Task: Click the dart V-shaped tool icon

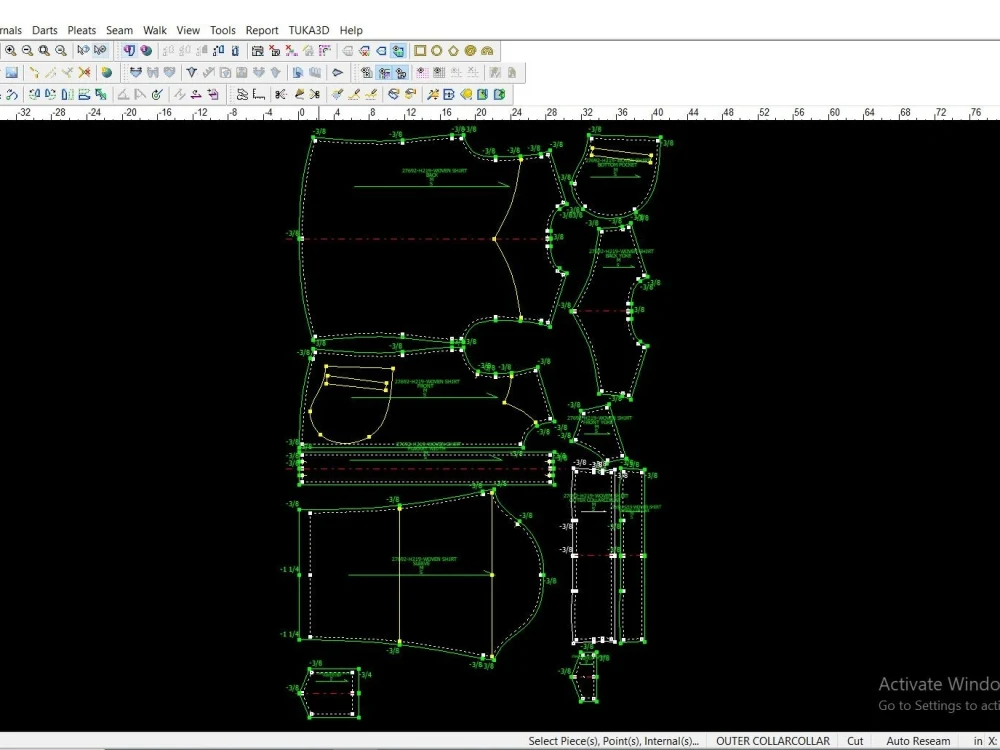Action: click(x=191, y=72)
